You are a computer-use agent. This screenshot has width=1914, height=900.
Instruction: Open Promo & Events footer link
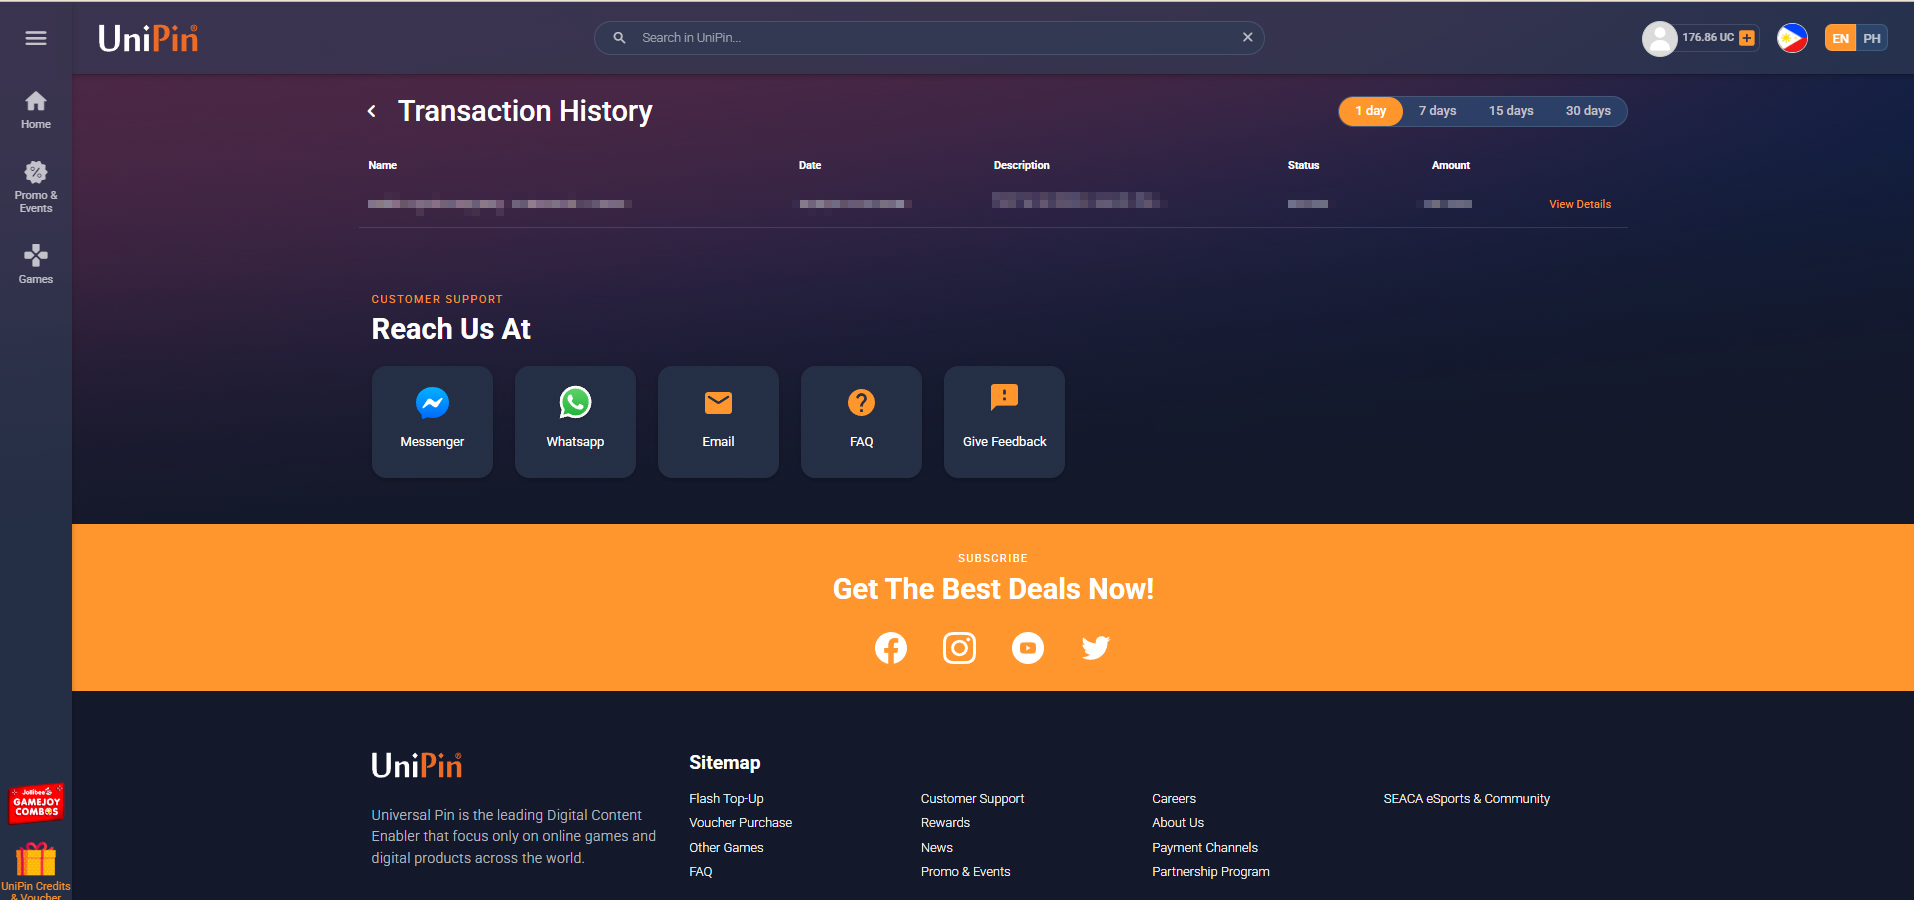(965, 872)
